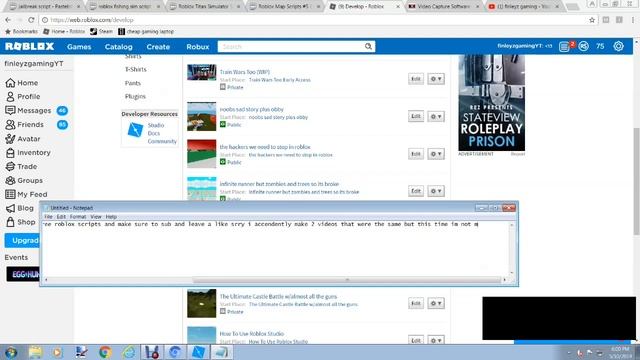Open gear dropdown for Ultimate Castle Battle

tap(436, 303)
